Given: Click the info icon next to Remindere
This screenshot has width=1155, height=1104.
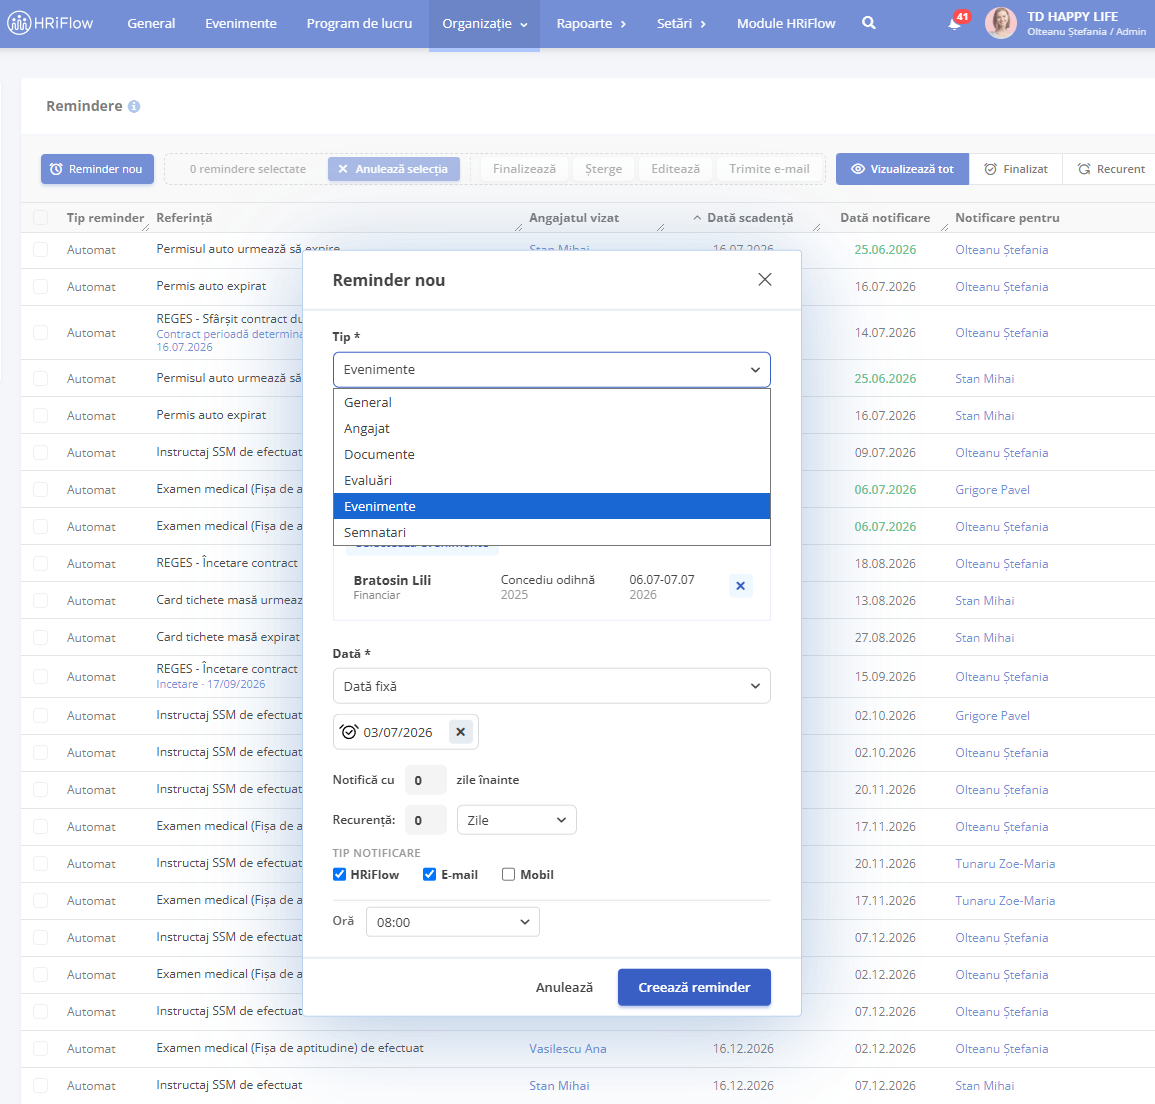Looking at the screenshot, I should (x=134, y=107).
